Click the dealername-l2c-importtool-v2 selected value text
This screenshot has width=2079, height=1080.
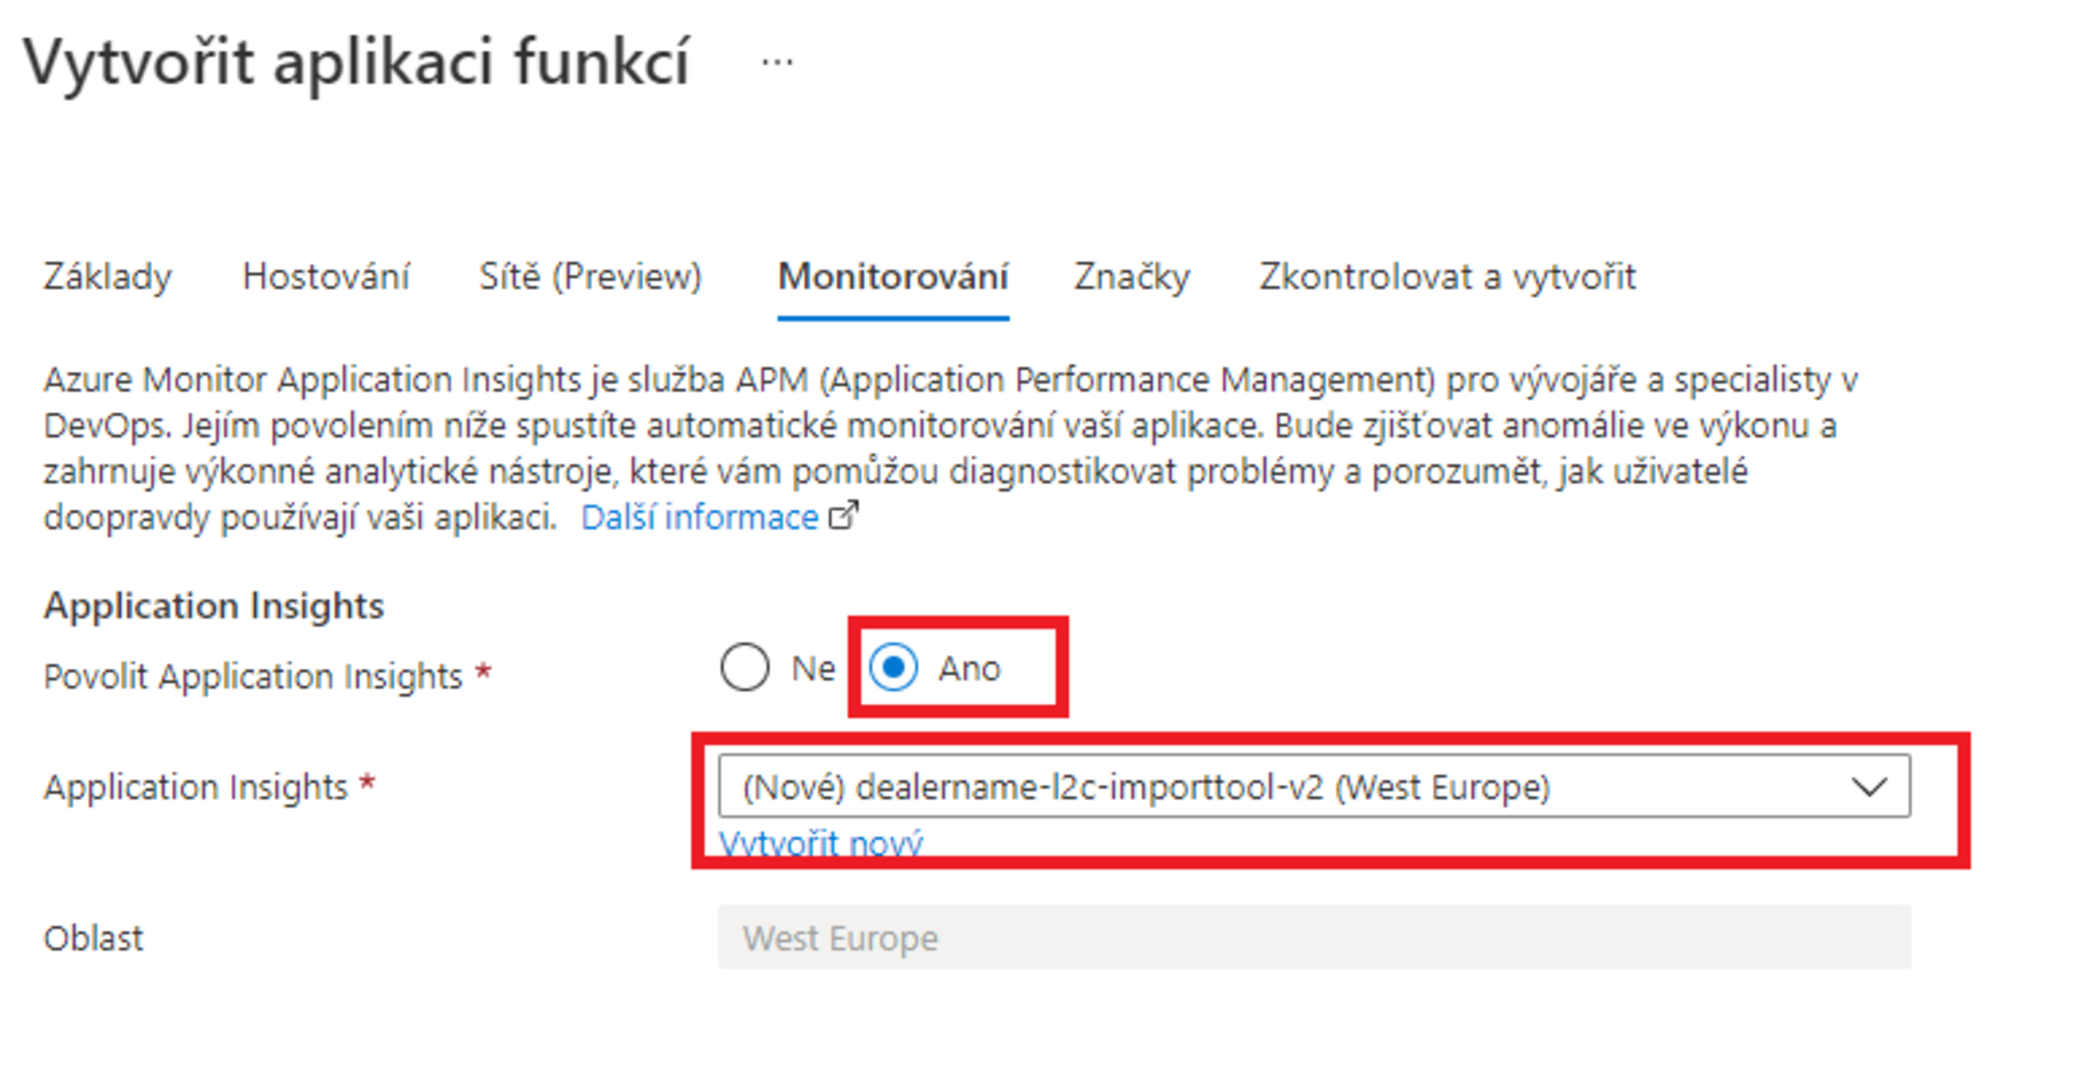pos(1145,787)
